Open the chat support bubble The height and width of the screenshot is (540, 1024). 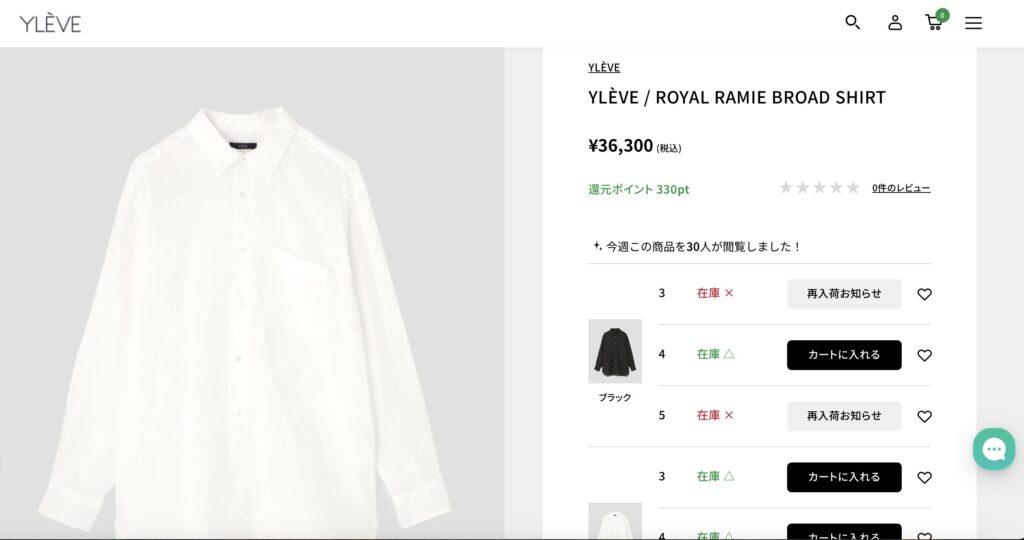pos(994,449)
